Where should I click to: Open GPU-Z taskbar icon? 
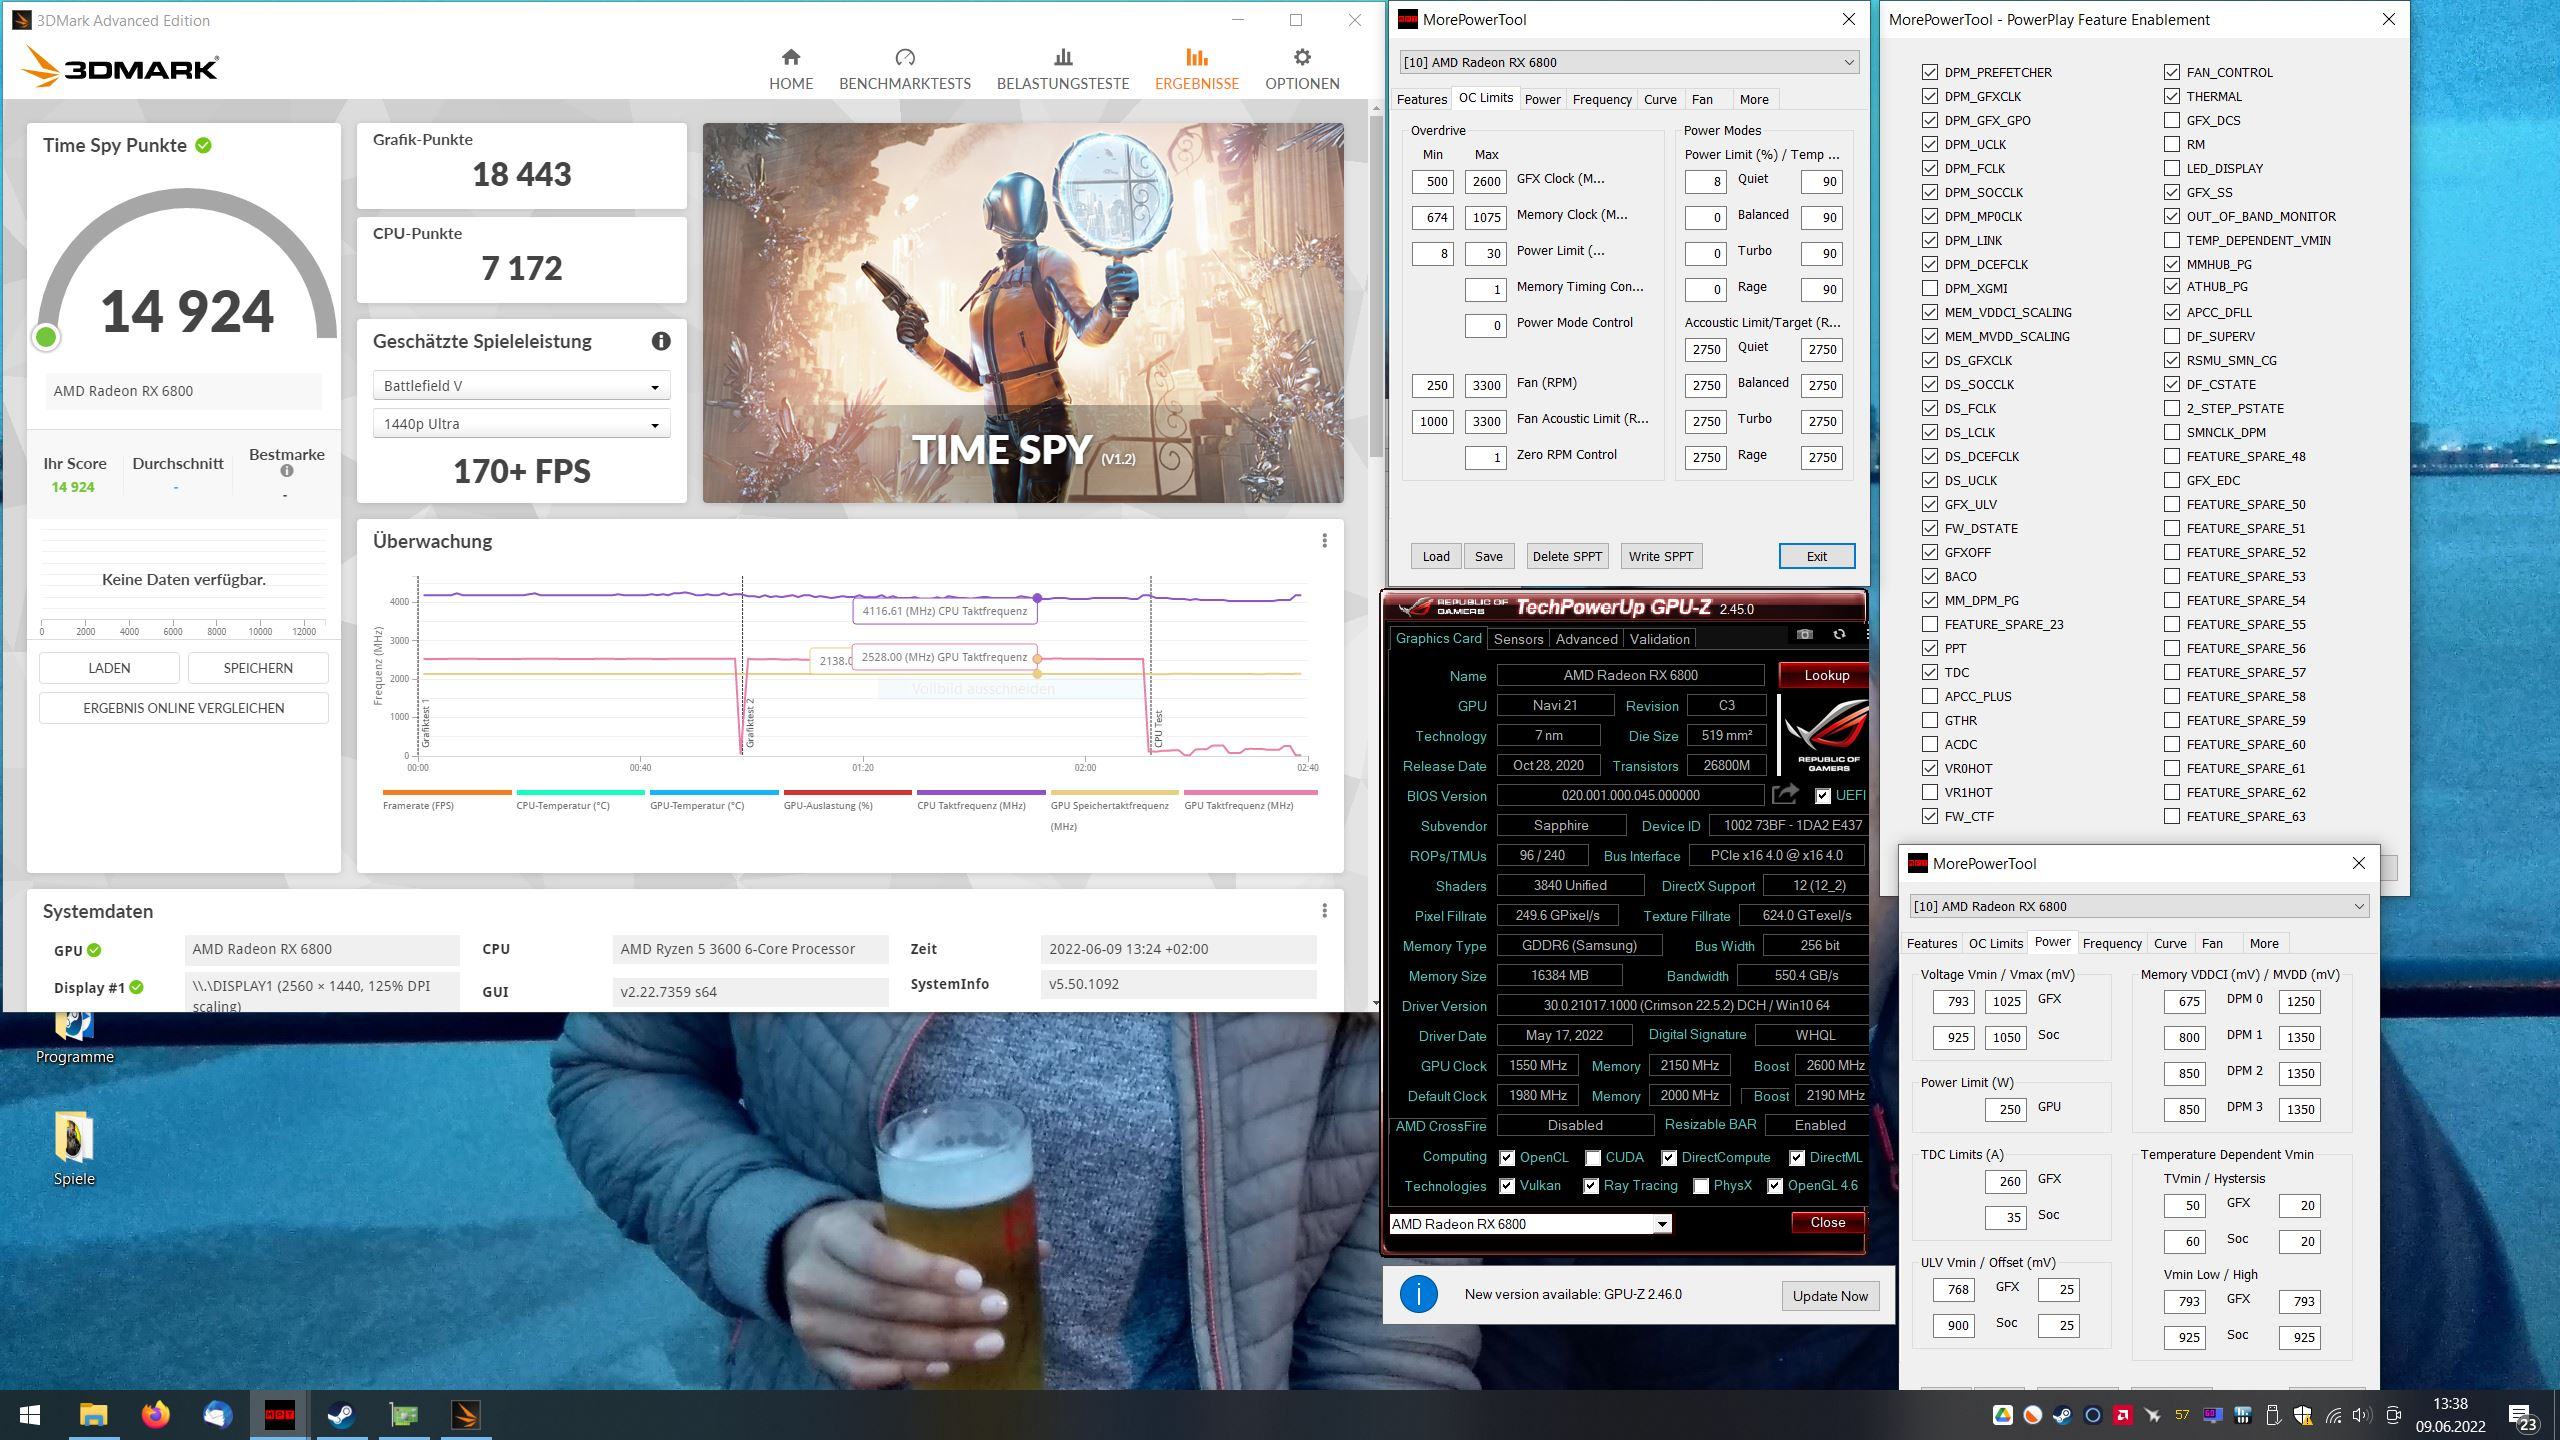pyautogui.click(x=403, y=1415)
